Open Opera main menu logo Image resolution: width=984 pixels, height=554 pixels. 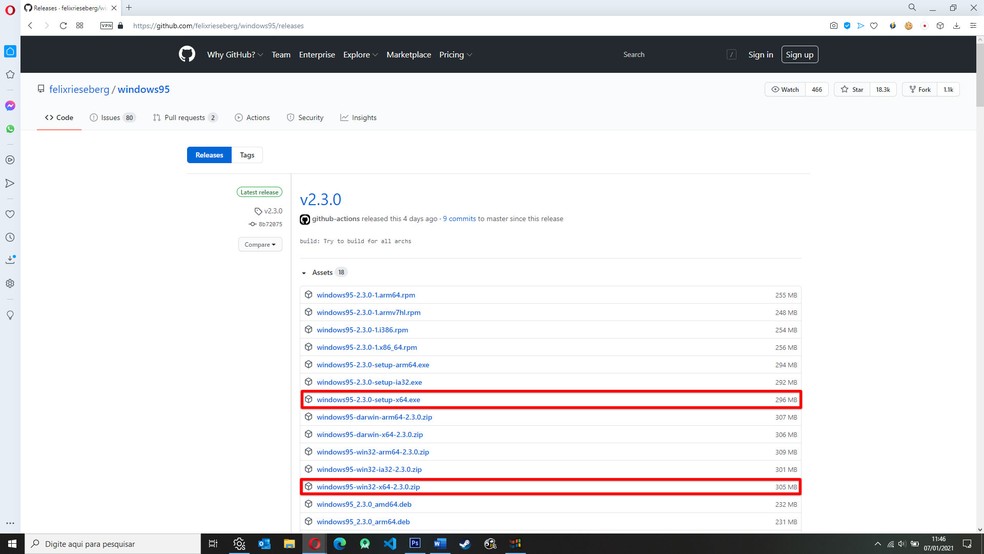10,10
